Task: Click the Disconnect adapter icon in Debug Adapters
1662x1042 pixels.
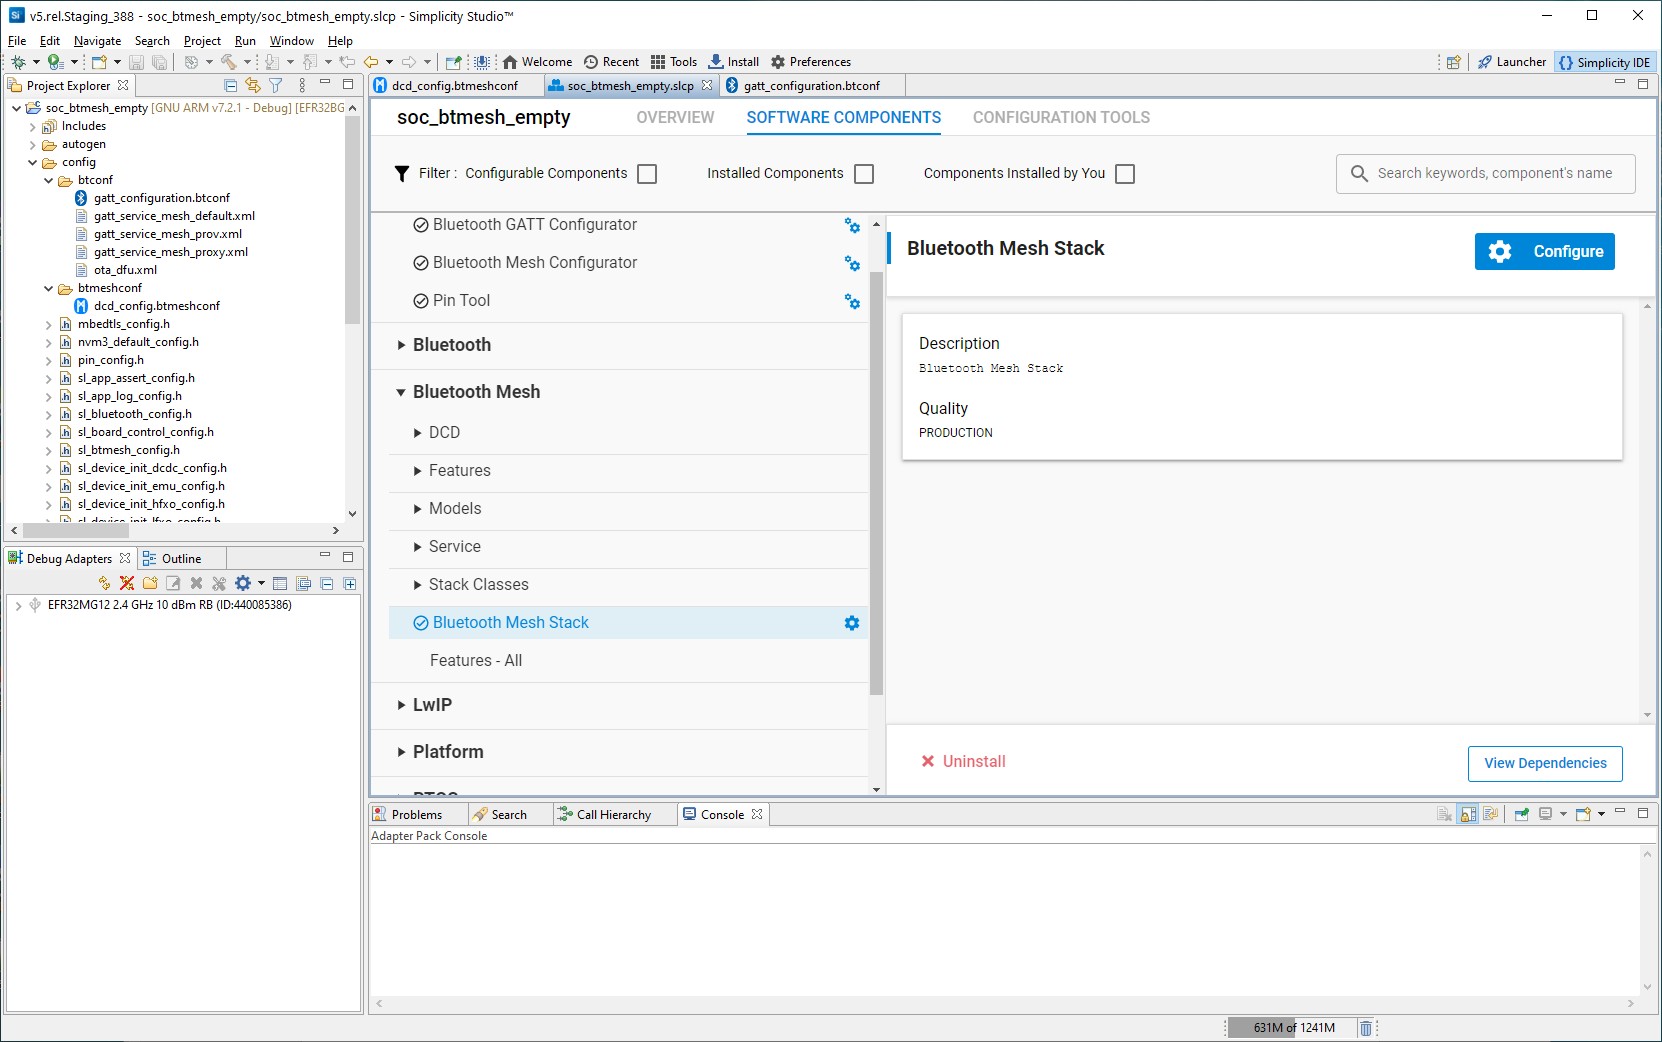Action: 127,583
